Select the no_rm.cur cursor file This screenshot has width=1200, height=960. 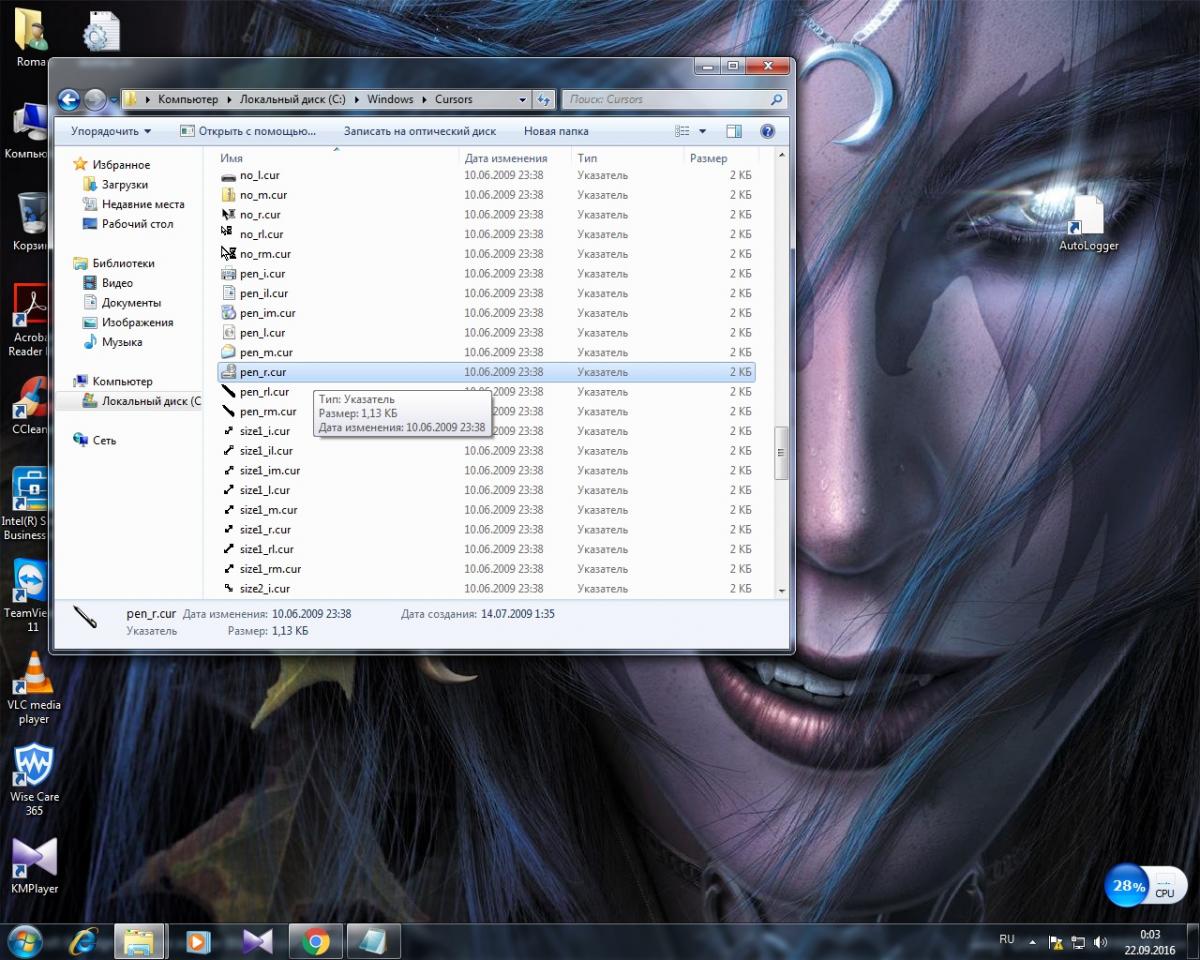click(x=265, y=254)
